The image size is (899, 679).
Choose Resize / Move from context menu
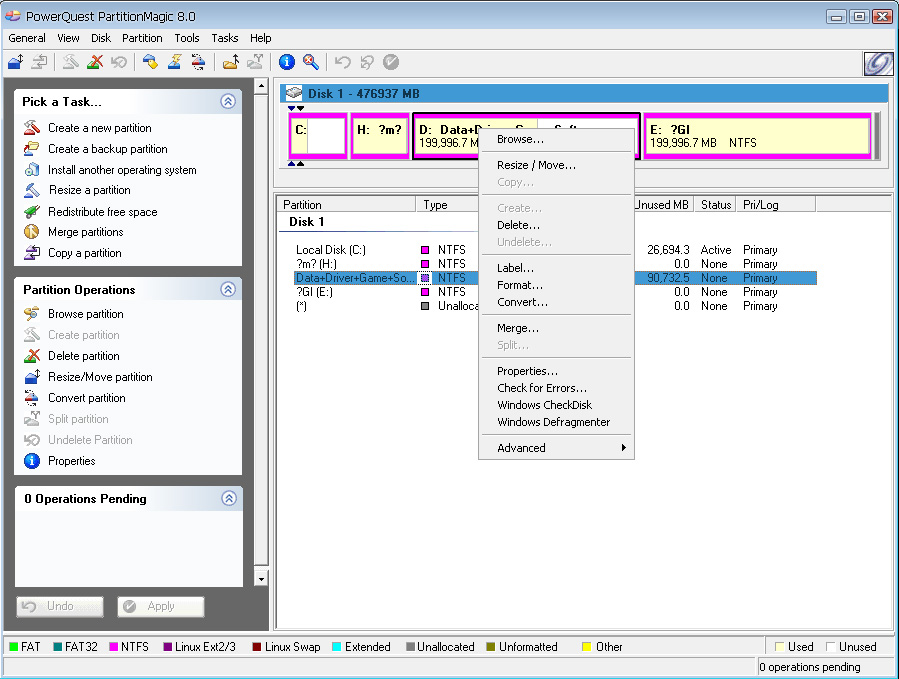click(556, 165)
